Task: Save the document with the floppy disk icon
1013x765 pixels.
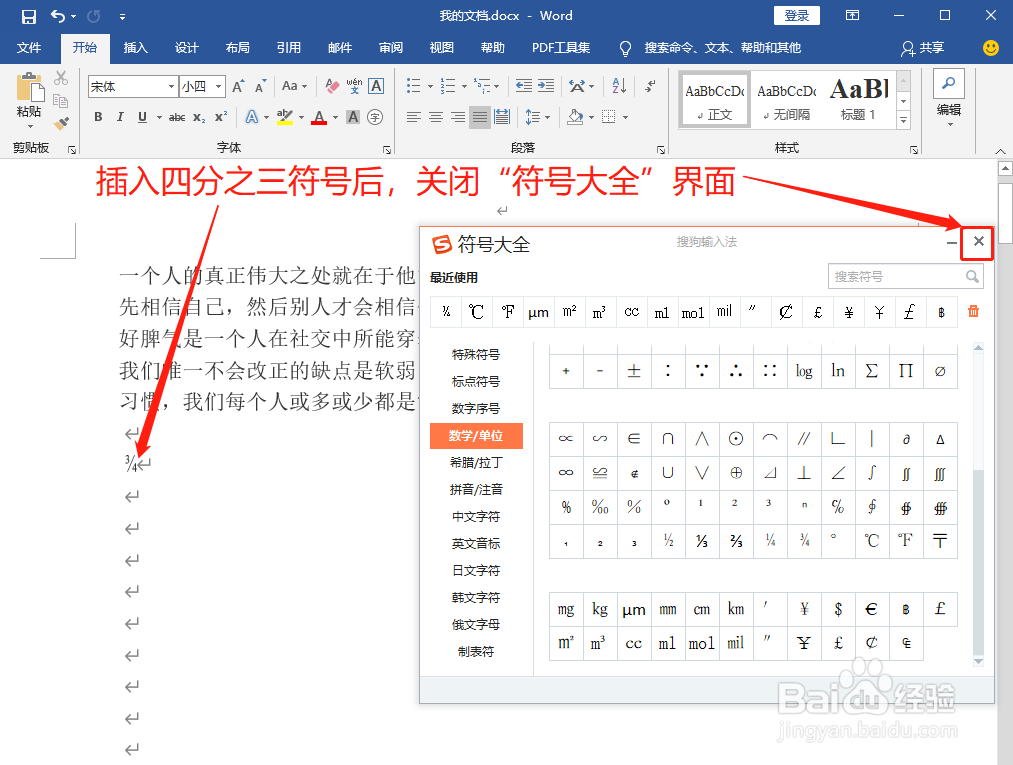Action: tap(28, 16)
